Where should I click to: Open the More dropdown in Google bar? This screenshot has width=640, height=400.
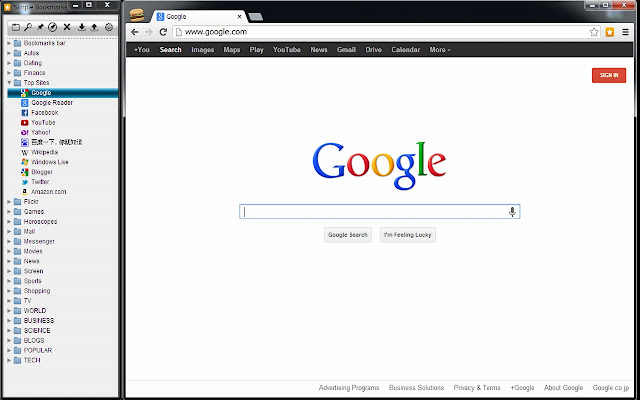coord(440,50)
